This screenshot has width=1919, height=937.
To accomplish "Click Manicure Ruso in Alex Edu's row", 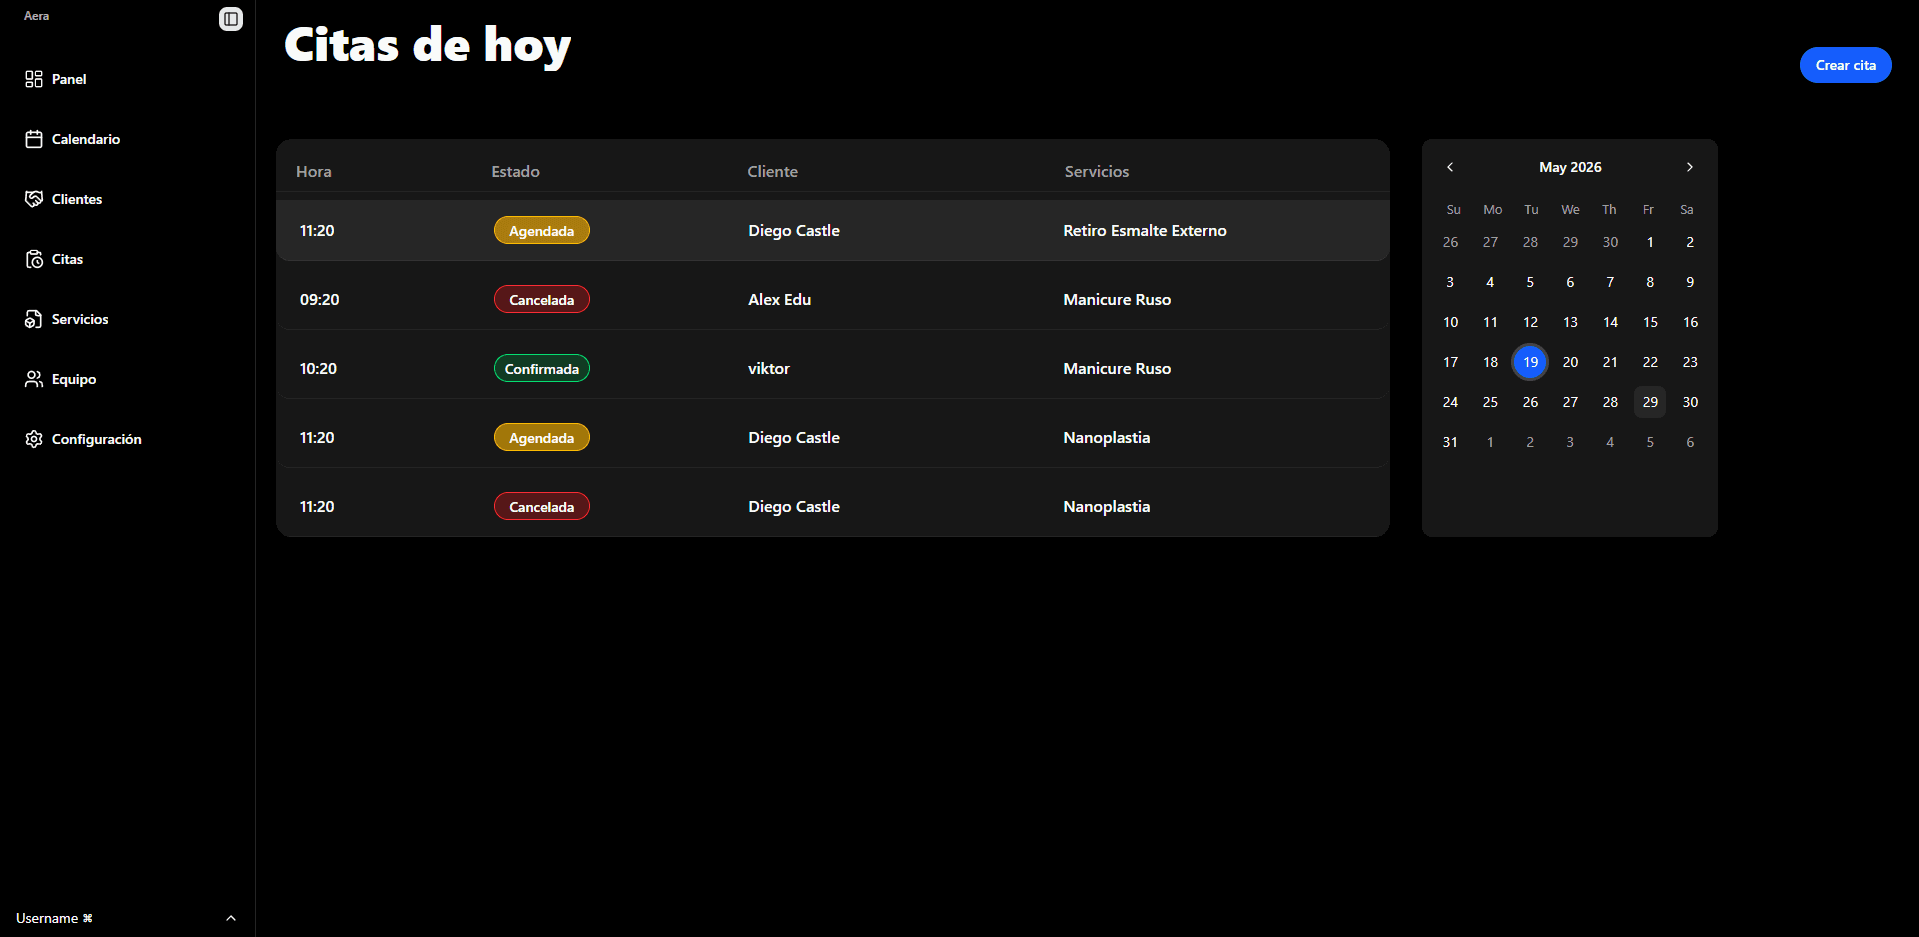I will tap(1117, 300).
